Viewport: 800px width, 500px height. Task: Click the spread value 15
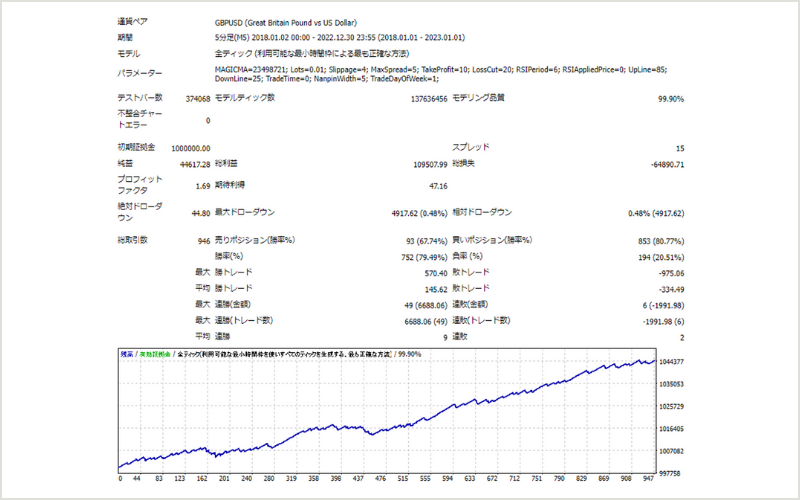pyautogui.click(x=680, y=148)
